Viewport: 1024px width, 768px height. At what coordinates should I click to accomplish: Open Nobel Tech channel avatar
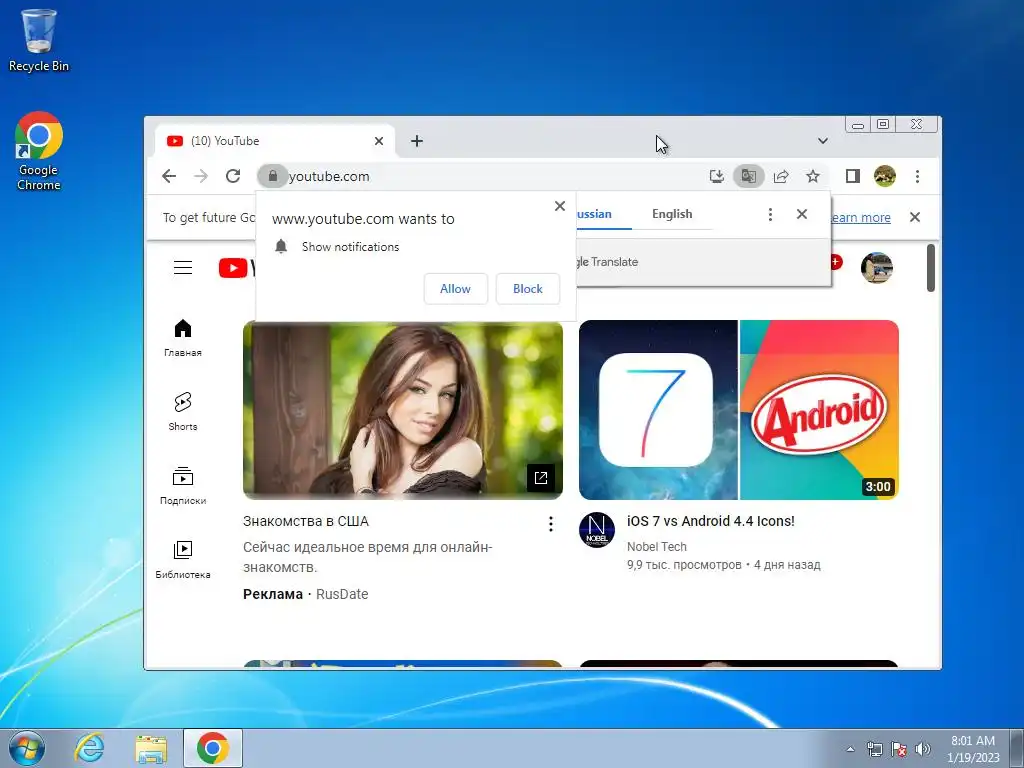click(597, 530)
